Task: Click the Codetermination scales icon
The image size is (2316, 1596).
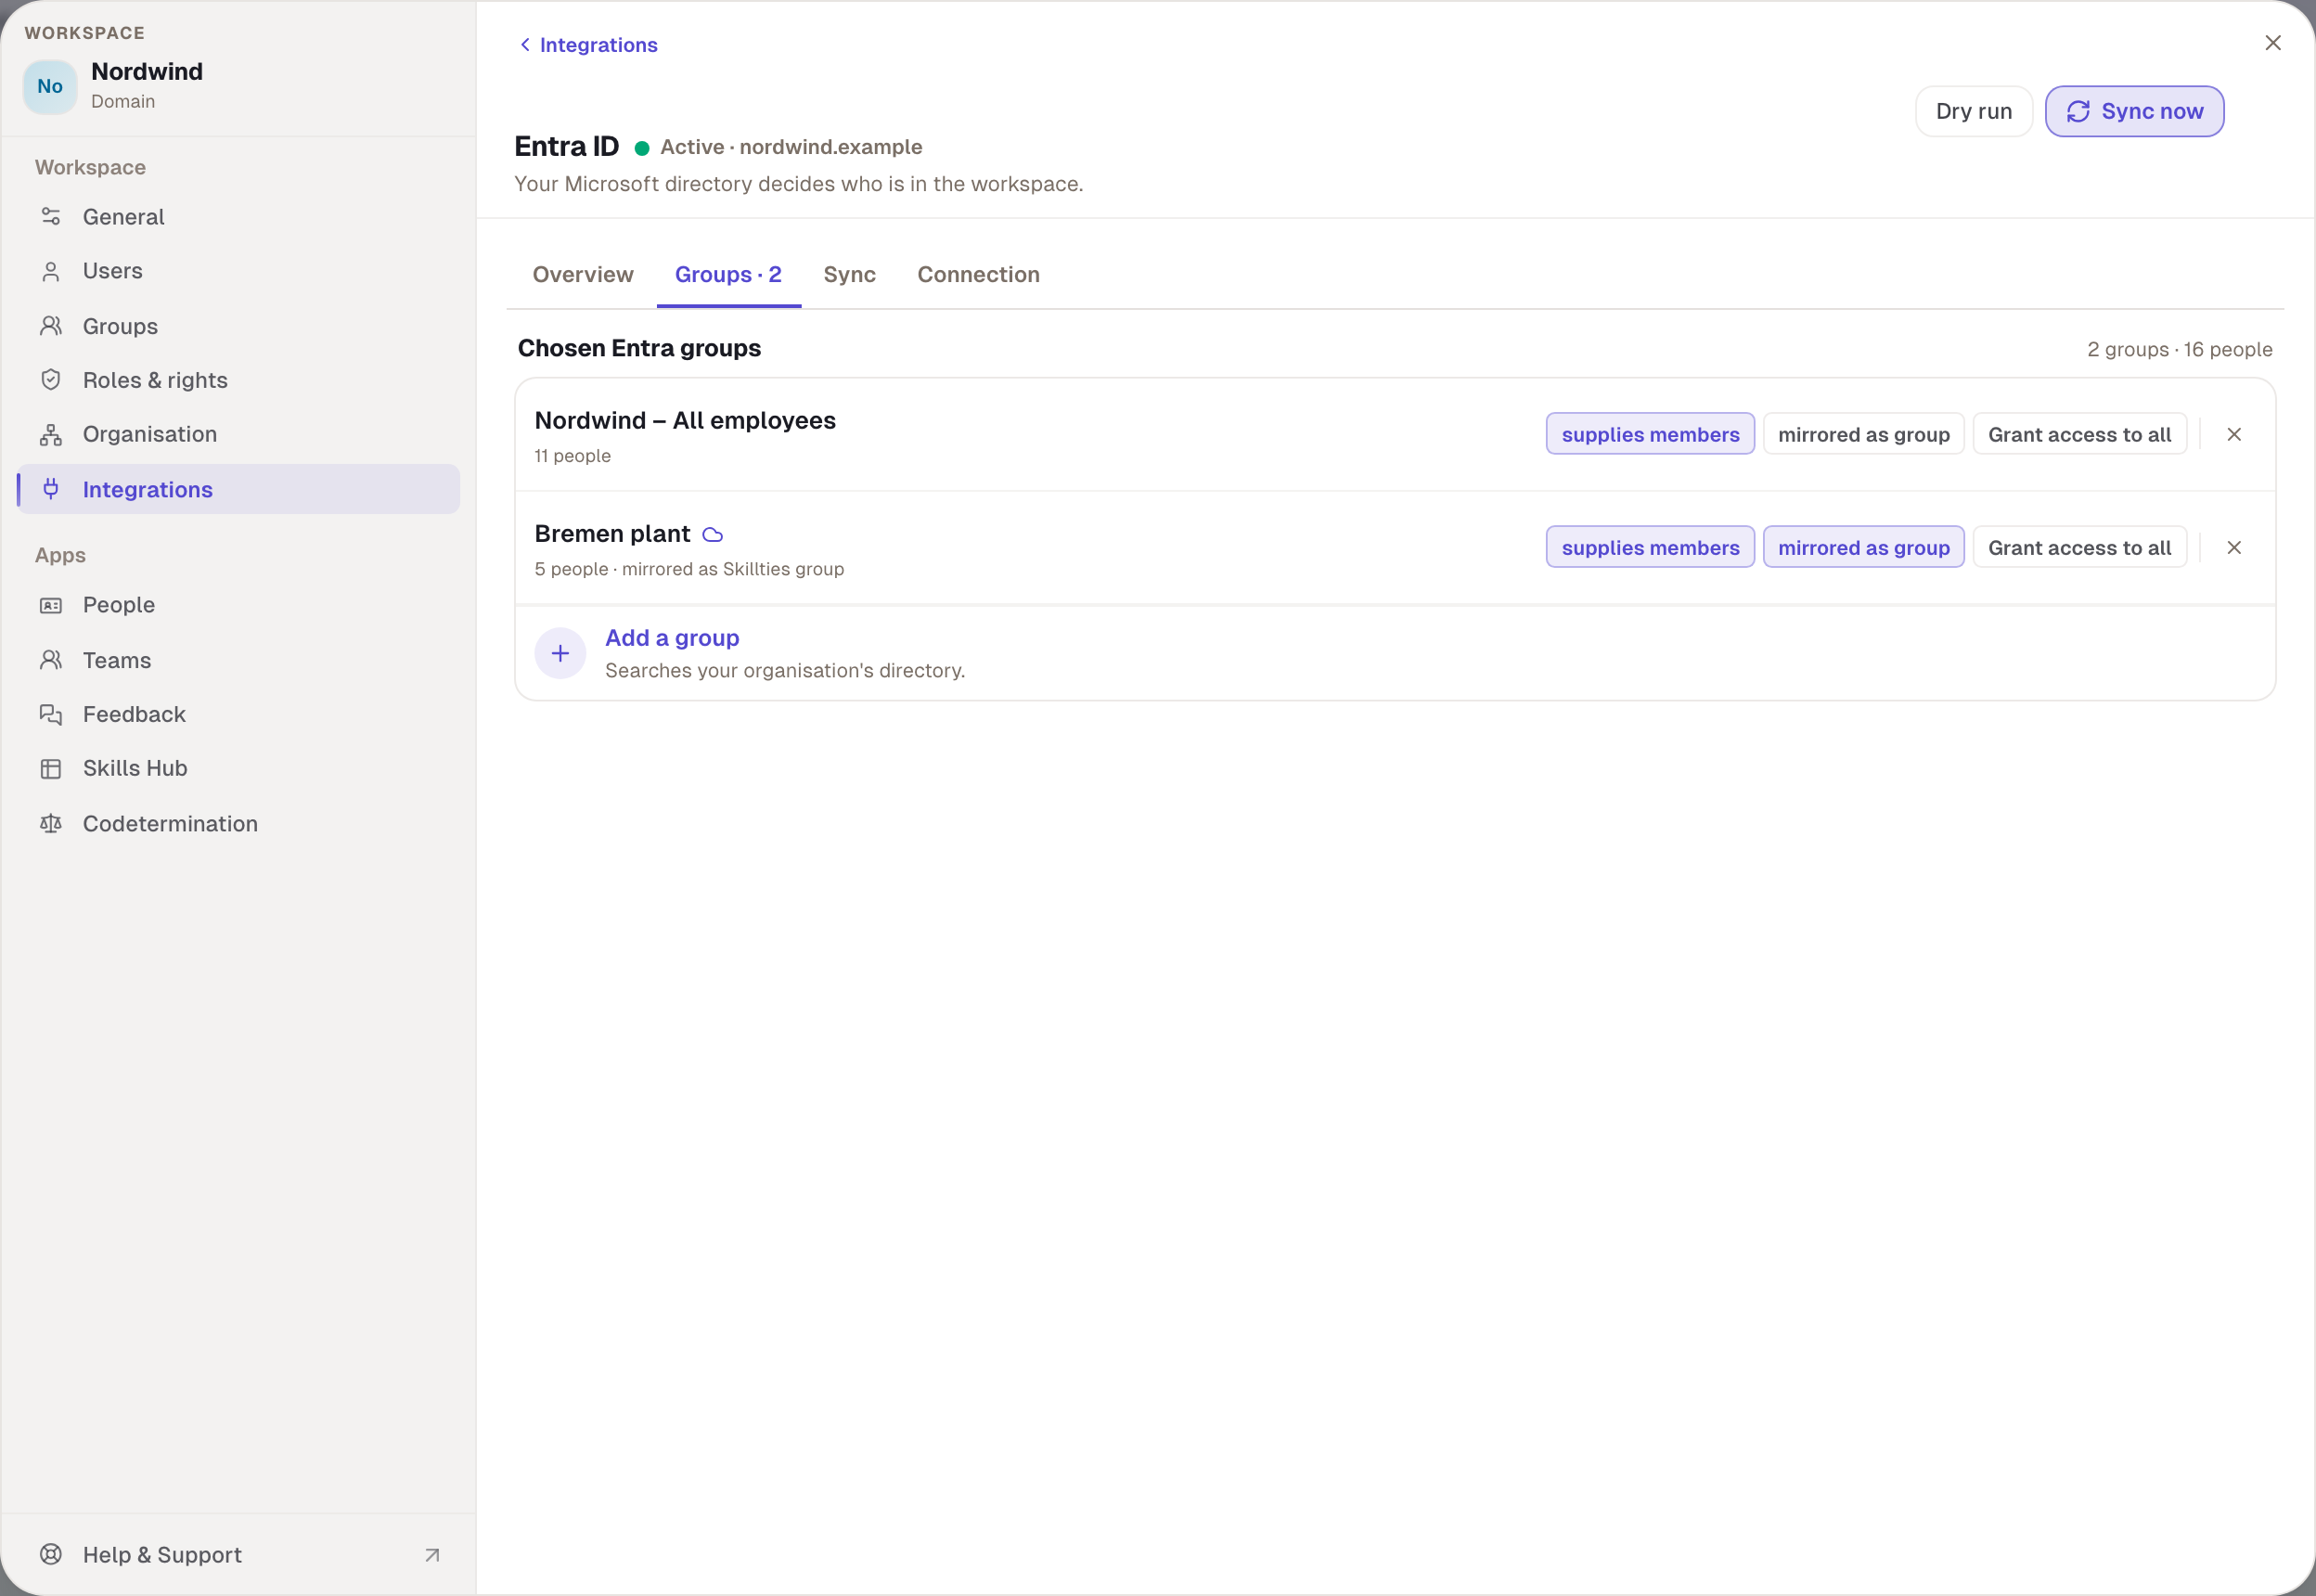Action: [x=51, y=823]
